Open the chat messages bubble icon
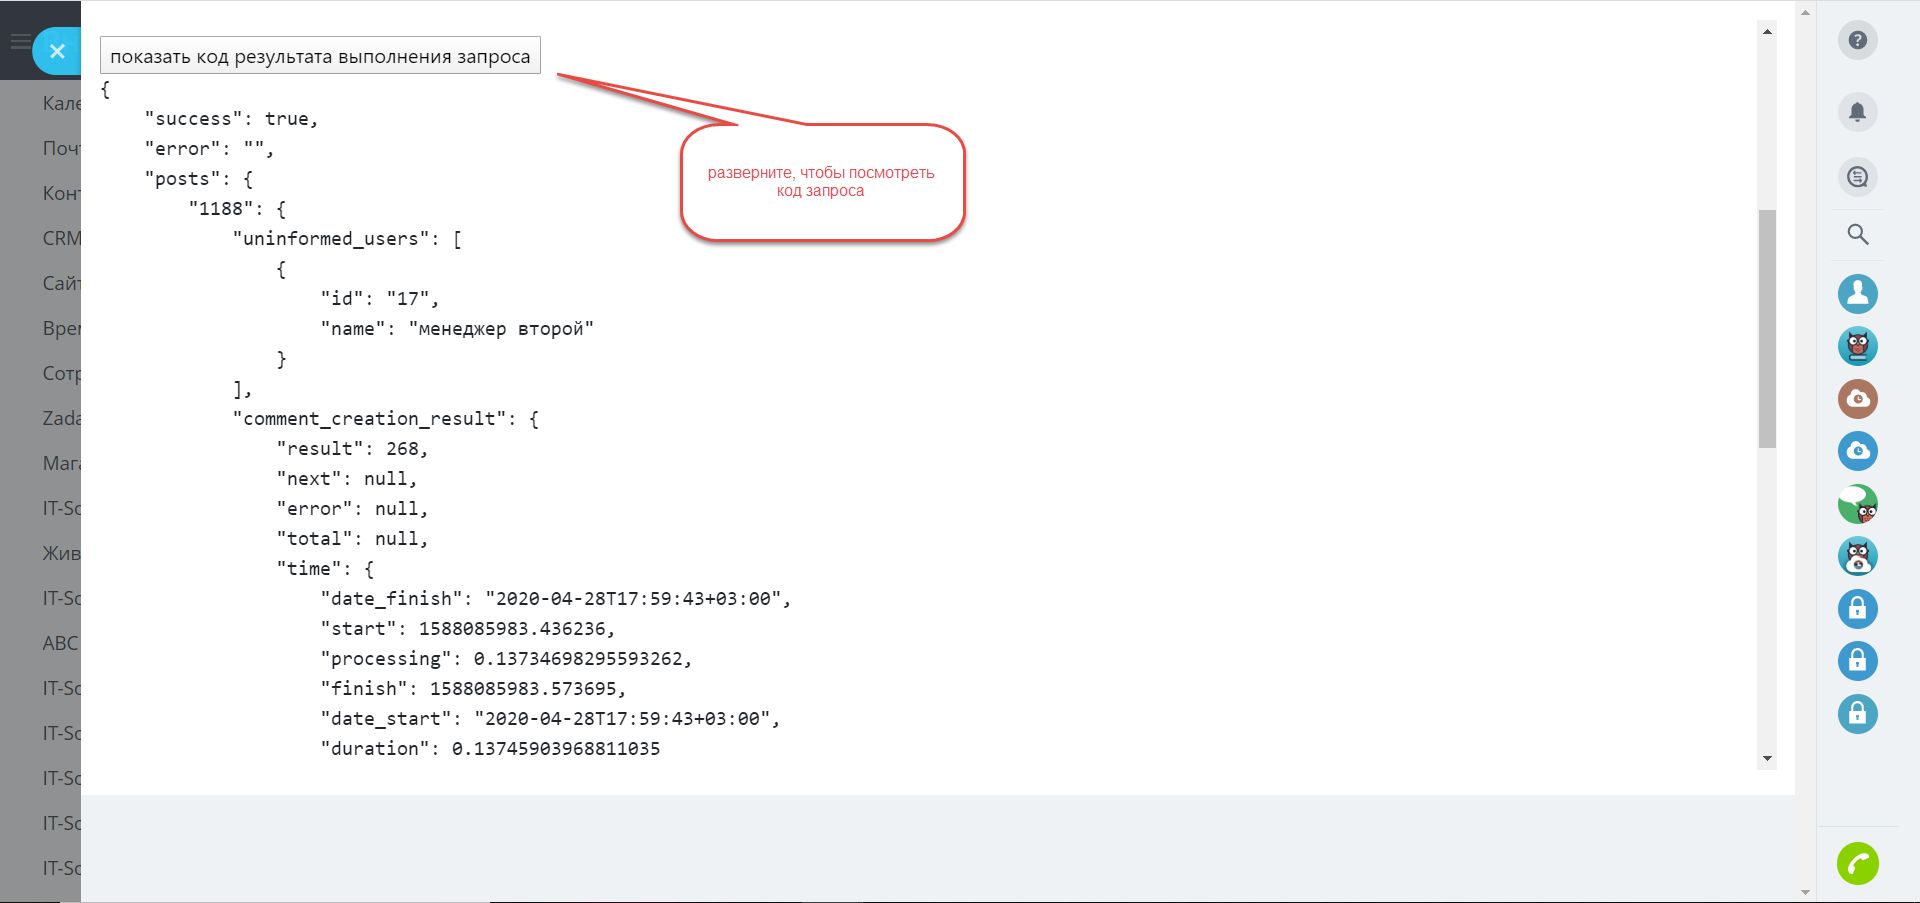1920x903 pixels. pos(1857,177)
